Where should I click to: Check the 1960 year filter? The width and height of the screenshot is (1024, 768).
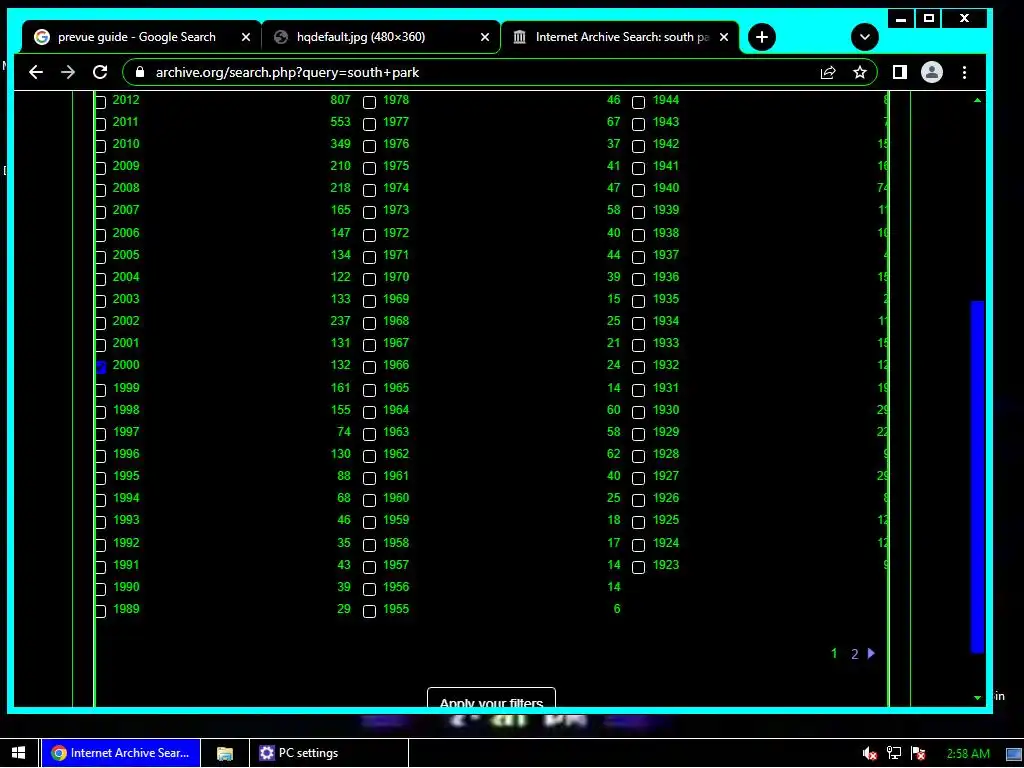[x=370, y=500]
